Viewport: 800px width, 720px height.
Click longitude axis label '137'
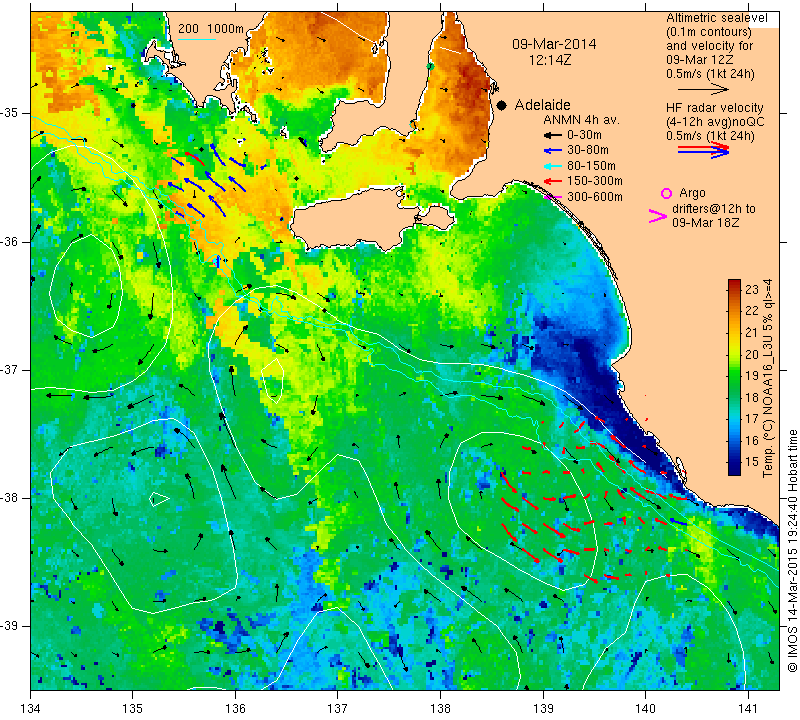point(338,709)
